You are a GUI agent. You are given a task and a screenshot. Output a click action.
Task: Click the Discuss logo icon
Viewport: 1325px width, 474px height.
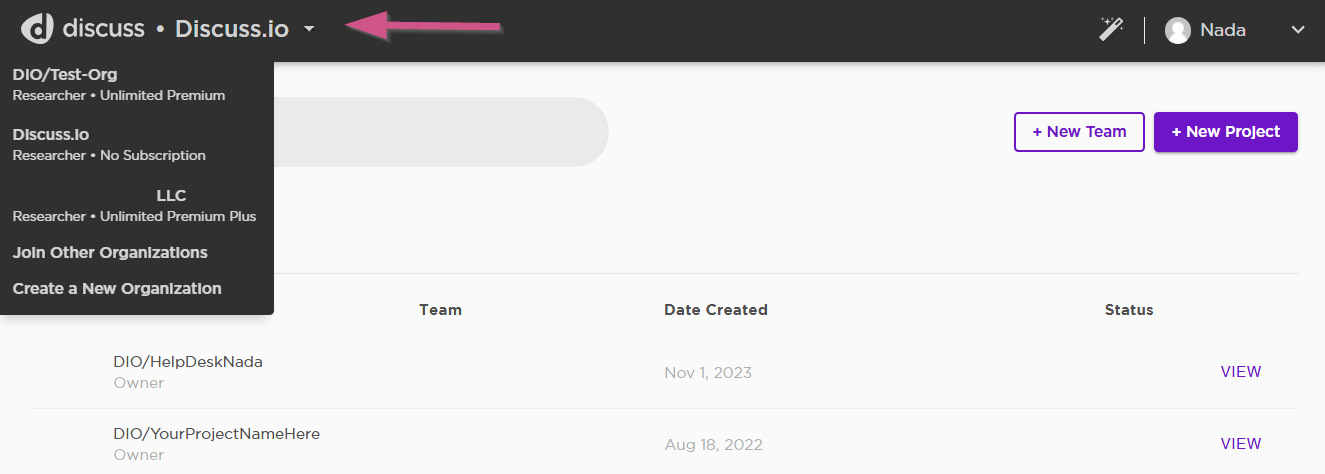click(37, 29)
